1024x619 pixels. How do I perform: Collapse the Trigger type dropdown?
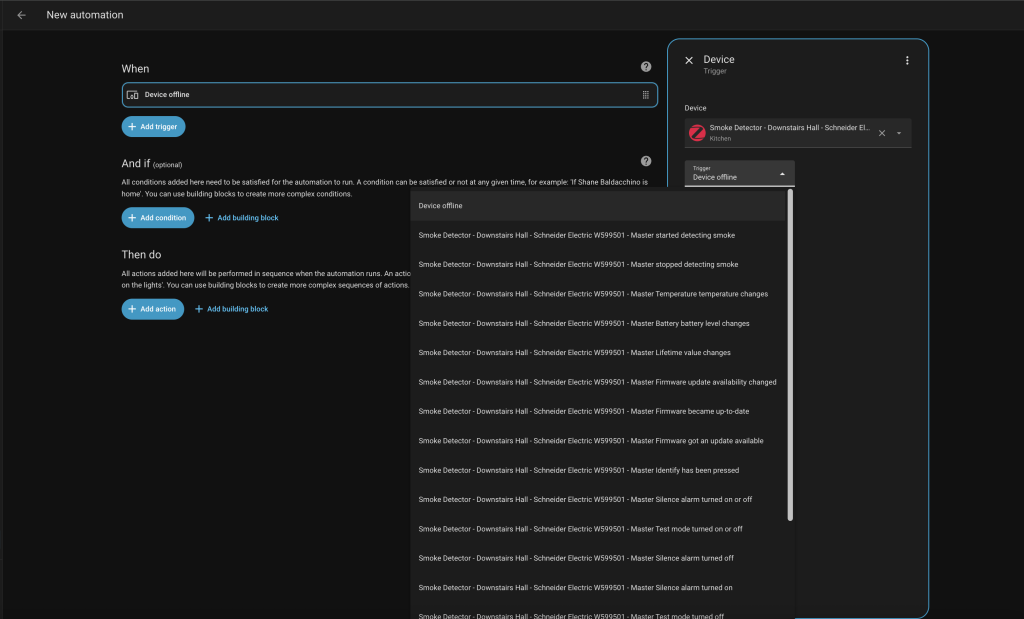(782, 173)
